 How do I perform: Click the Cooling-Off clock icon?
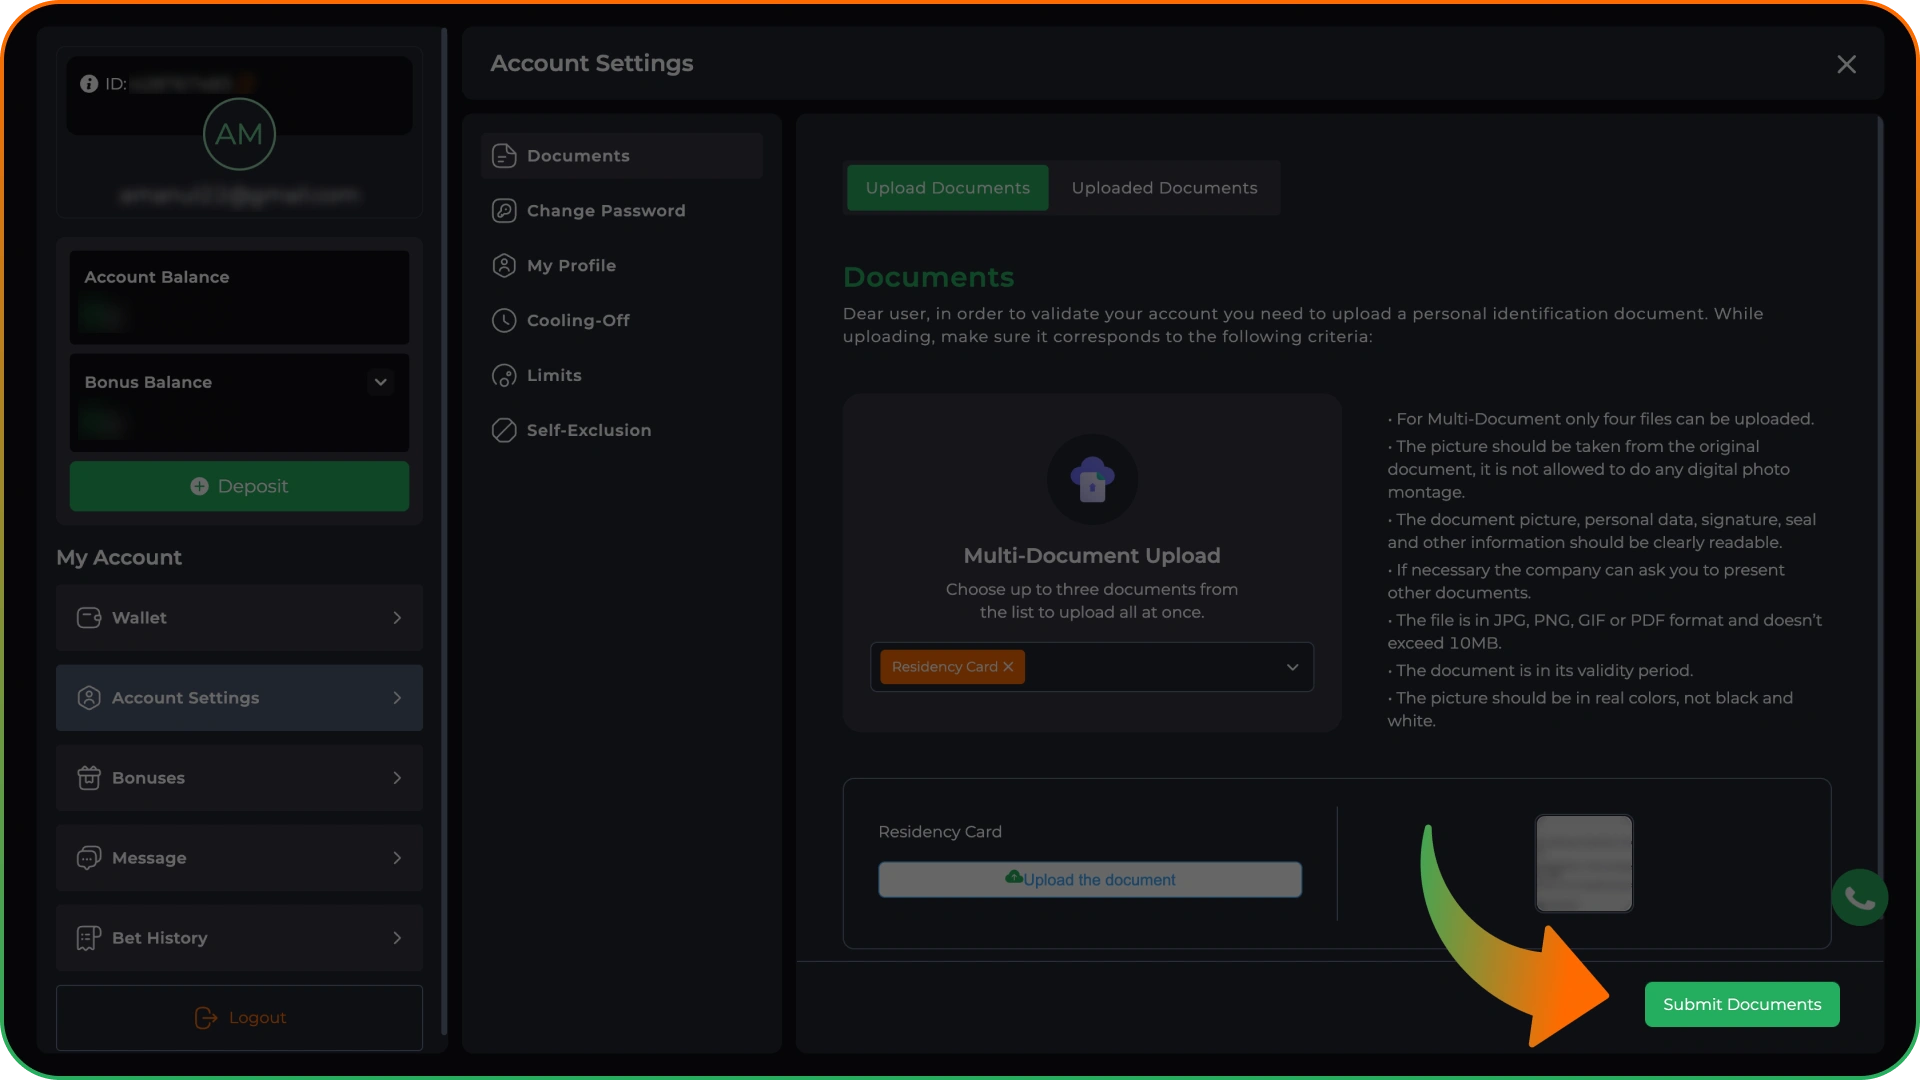click(504, 321)
